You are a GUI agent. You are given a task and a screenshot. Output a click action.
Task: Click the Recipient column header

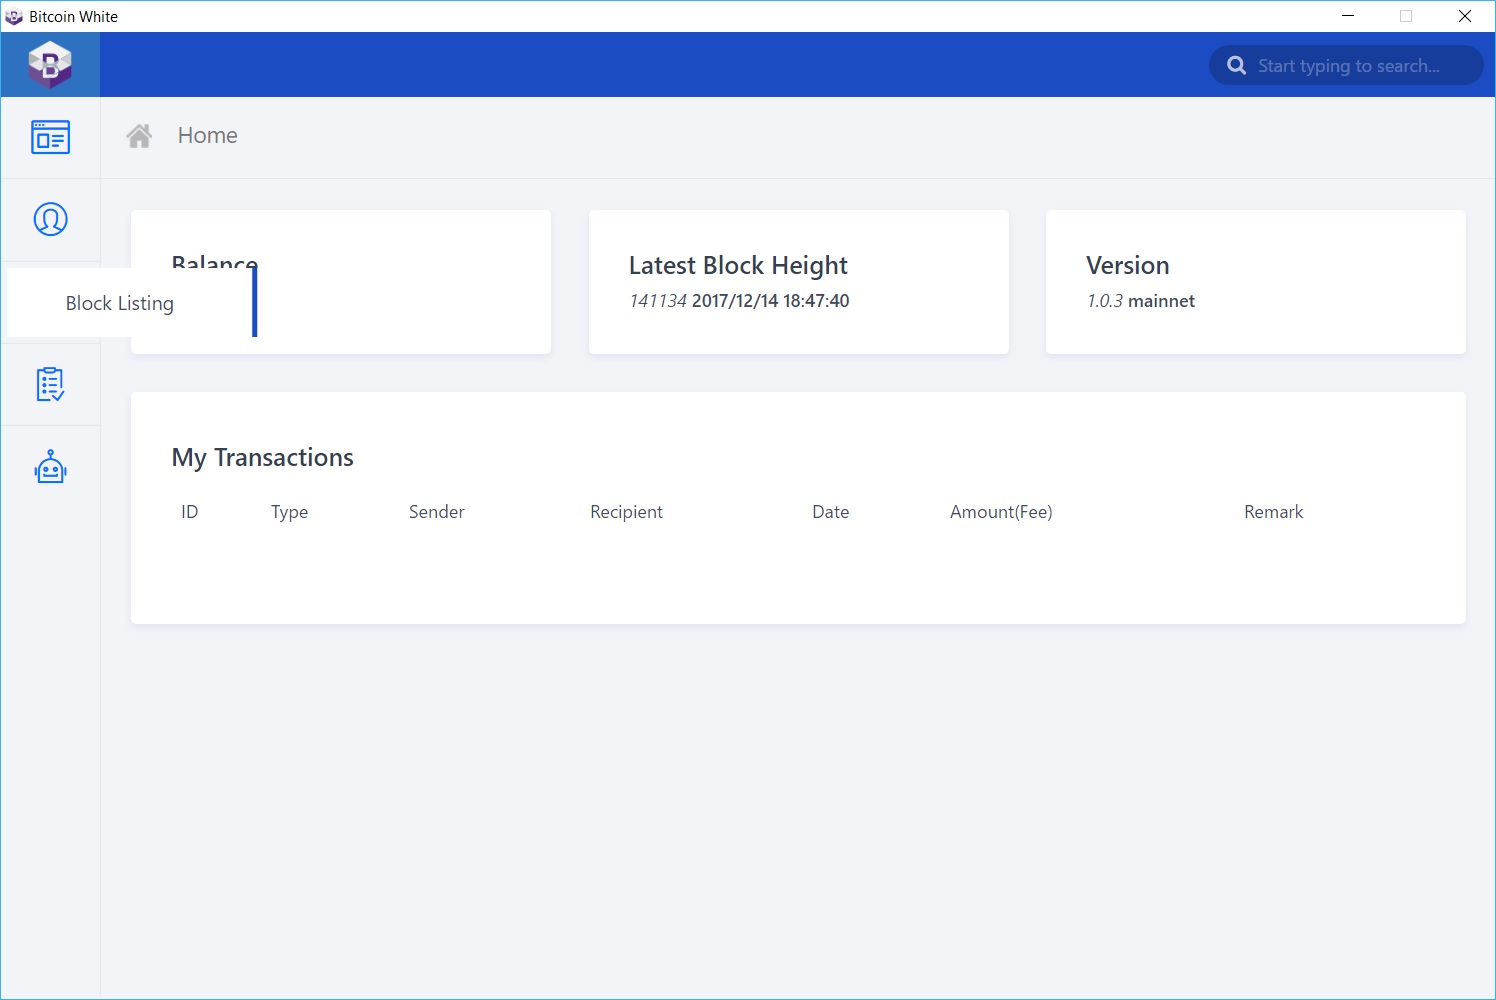click(627, 512)
